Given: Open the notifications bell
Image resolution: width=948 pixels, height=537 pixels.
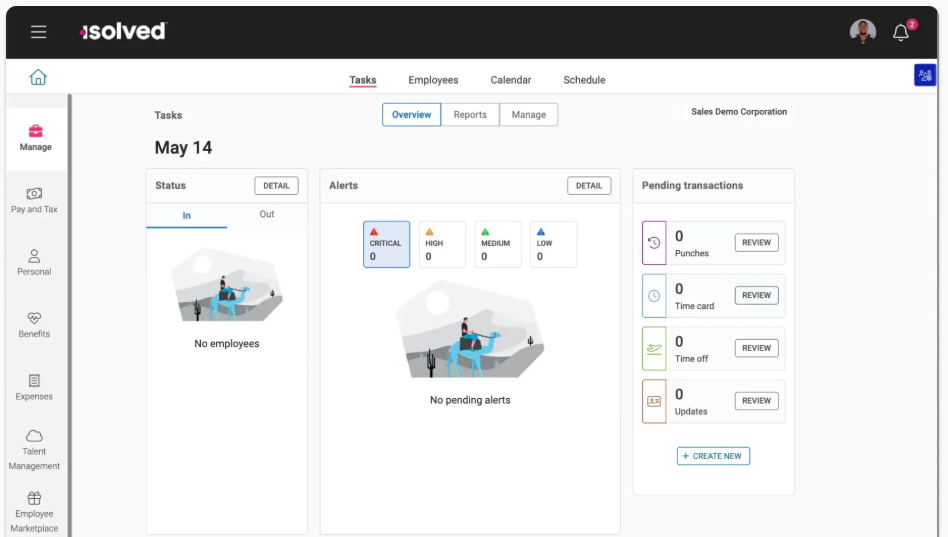Looking at the screenshot, I should click(900, 32).
